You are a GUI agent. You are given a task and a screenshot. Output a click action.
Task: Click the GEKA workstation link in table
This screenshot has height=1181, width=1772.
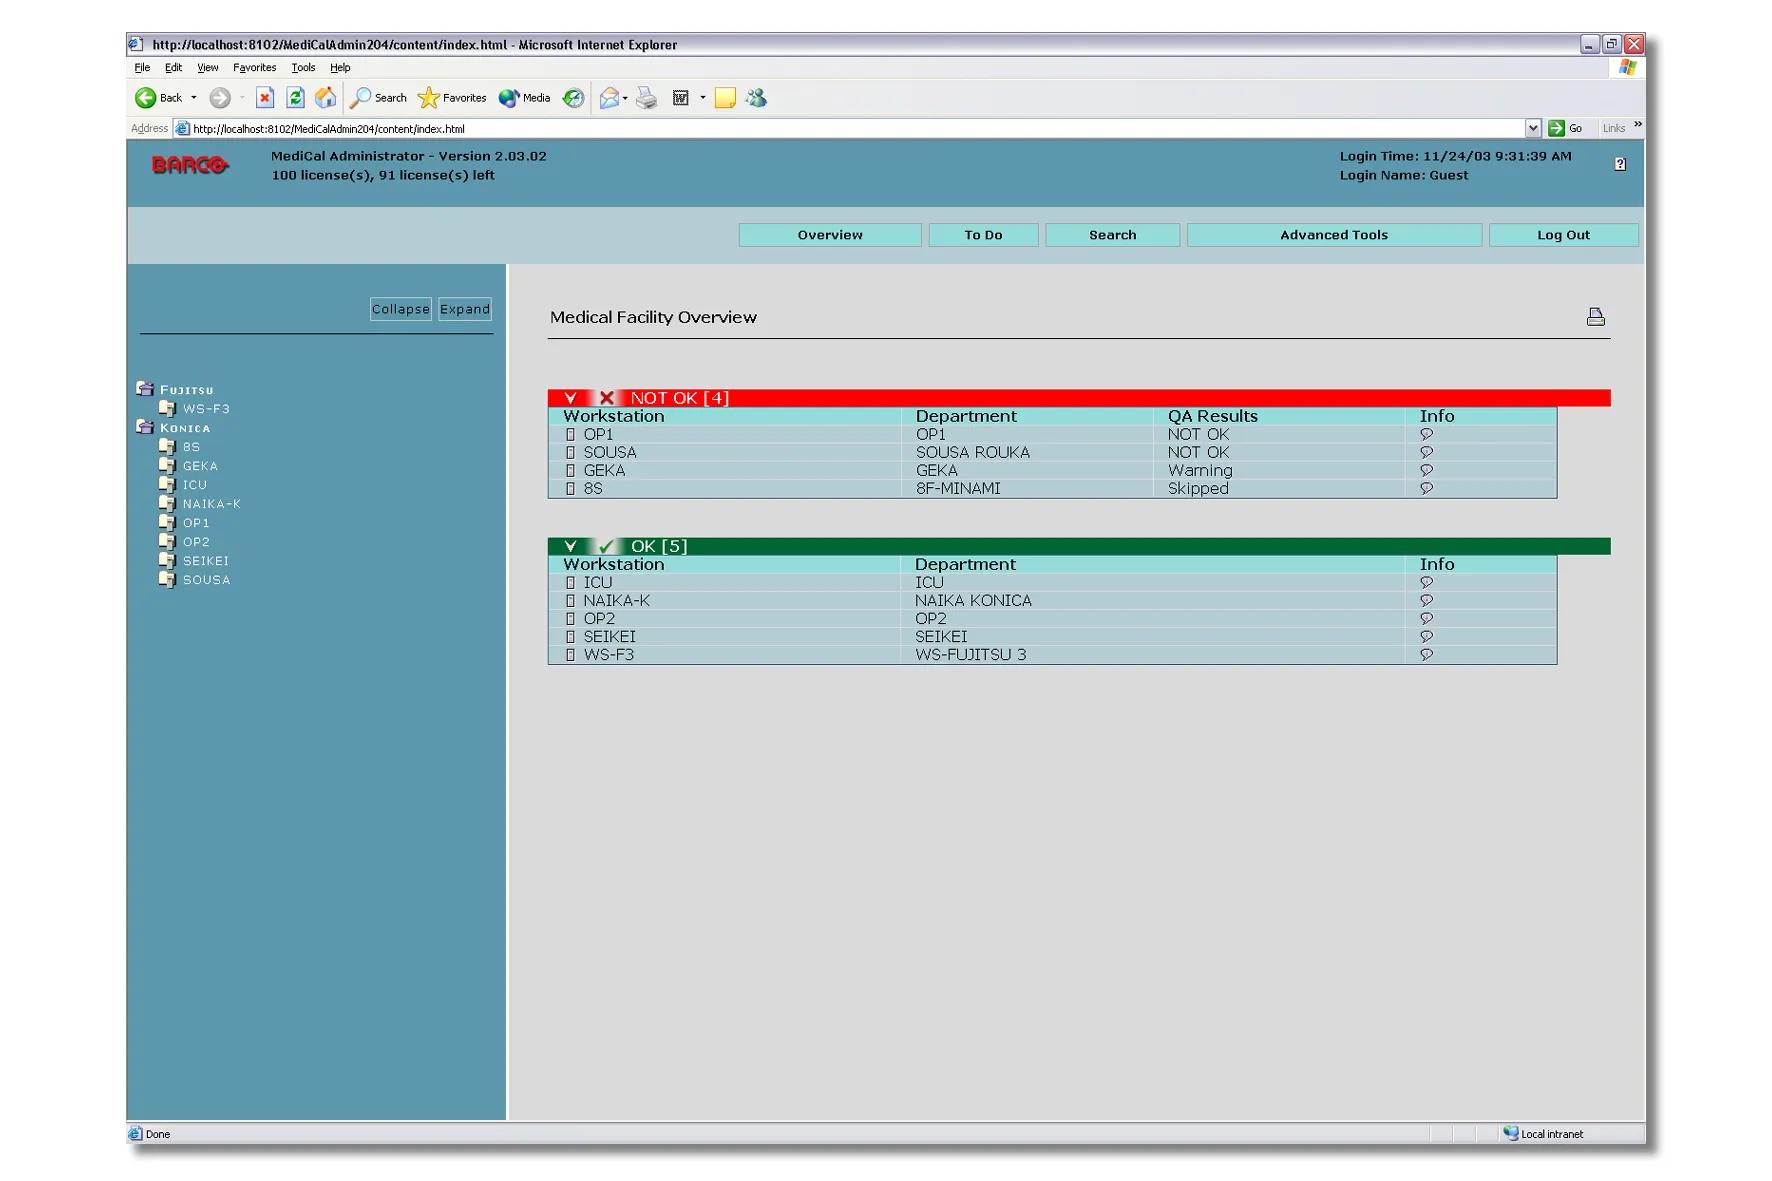click(x=604, y=471)
